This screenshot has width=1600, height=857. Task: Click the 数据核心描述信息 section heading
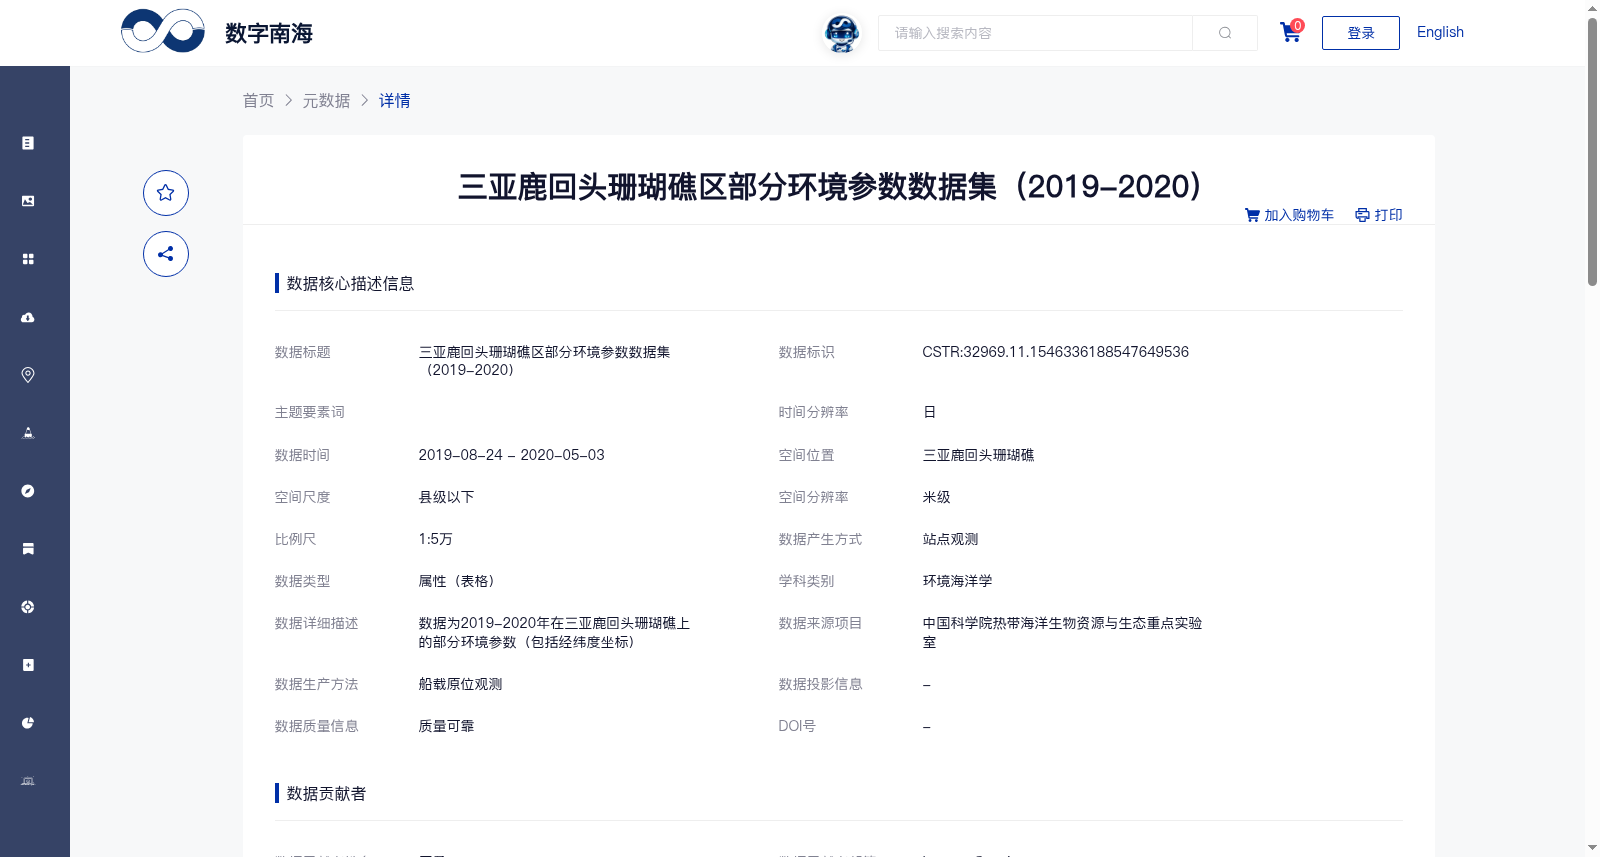point(350,283)
